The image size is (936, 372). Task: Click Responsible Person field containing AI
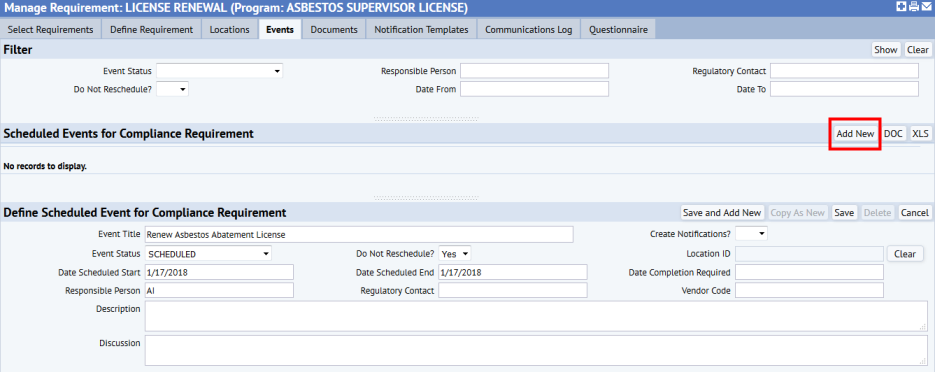pyautogui.click(x=220, y=291)
